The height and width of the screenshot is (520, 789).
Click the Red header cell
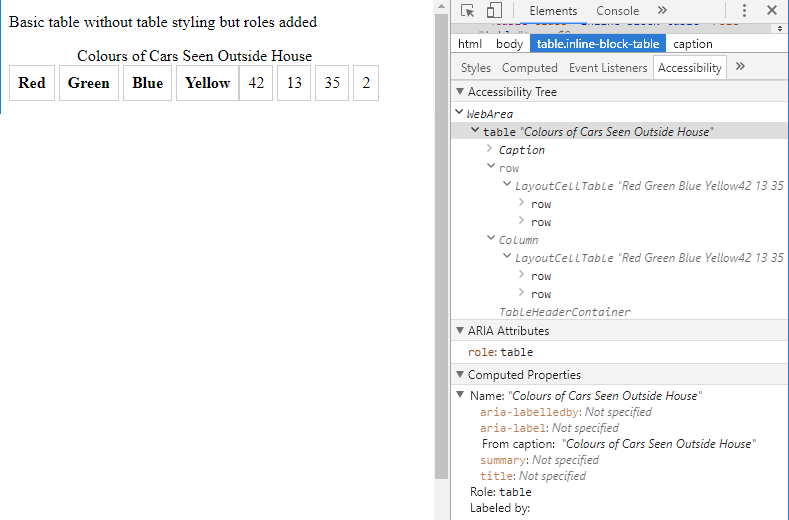coord(32,83)
